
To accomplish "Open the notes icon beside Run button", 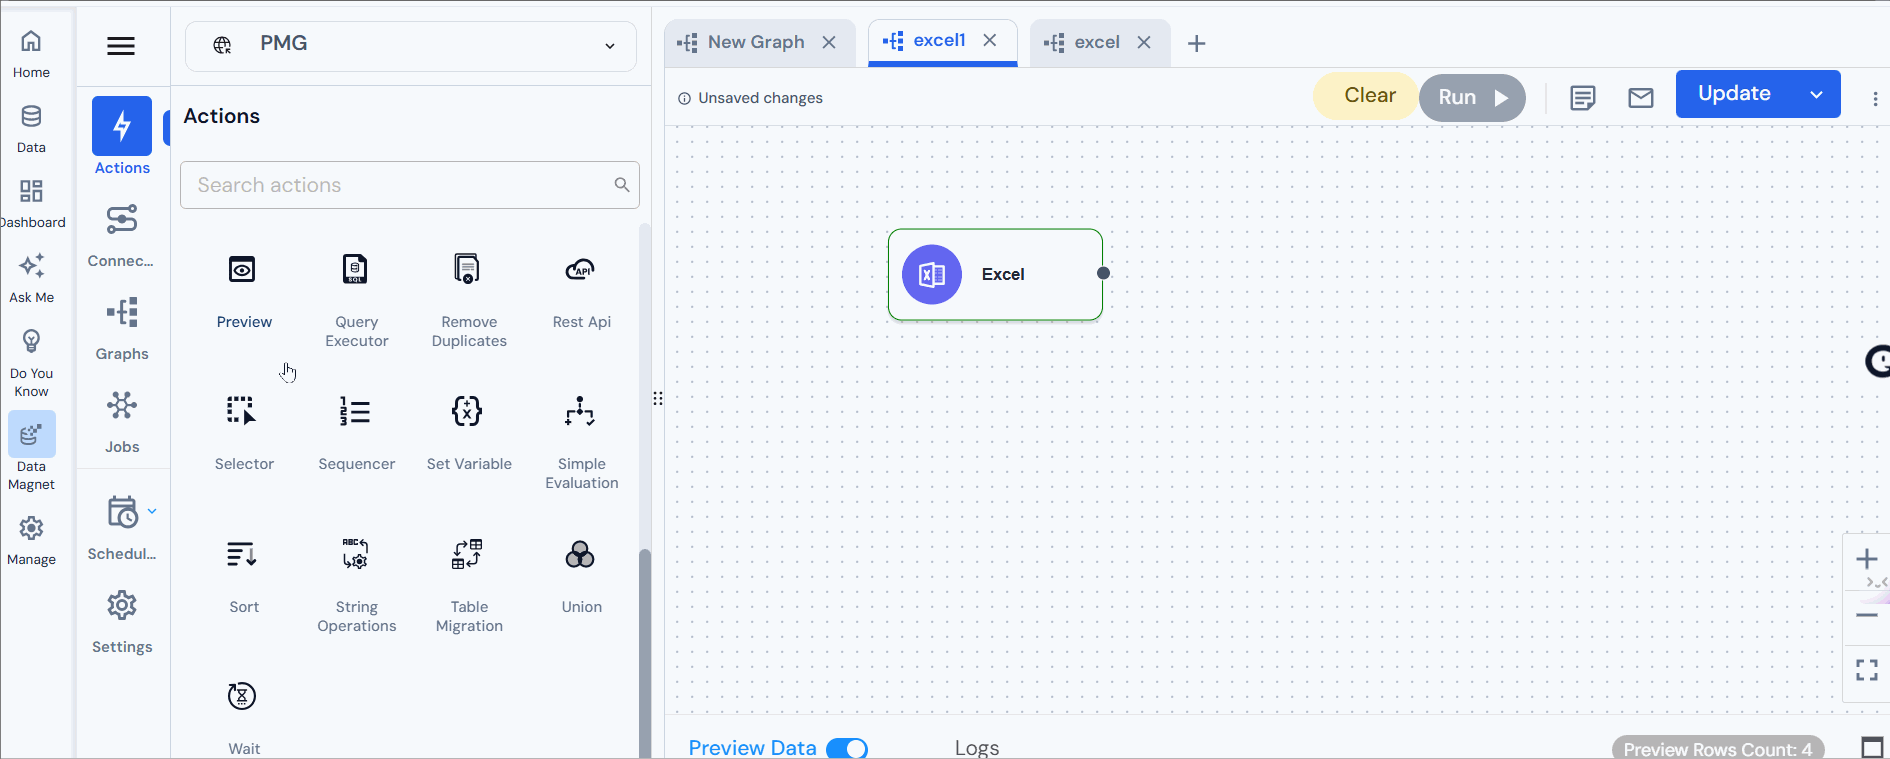I will 1582,98.
